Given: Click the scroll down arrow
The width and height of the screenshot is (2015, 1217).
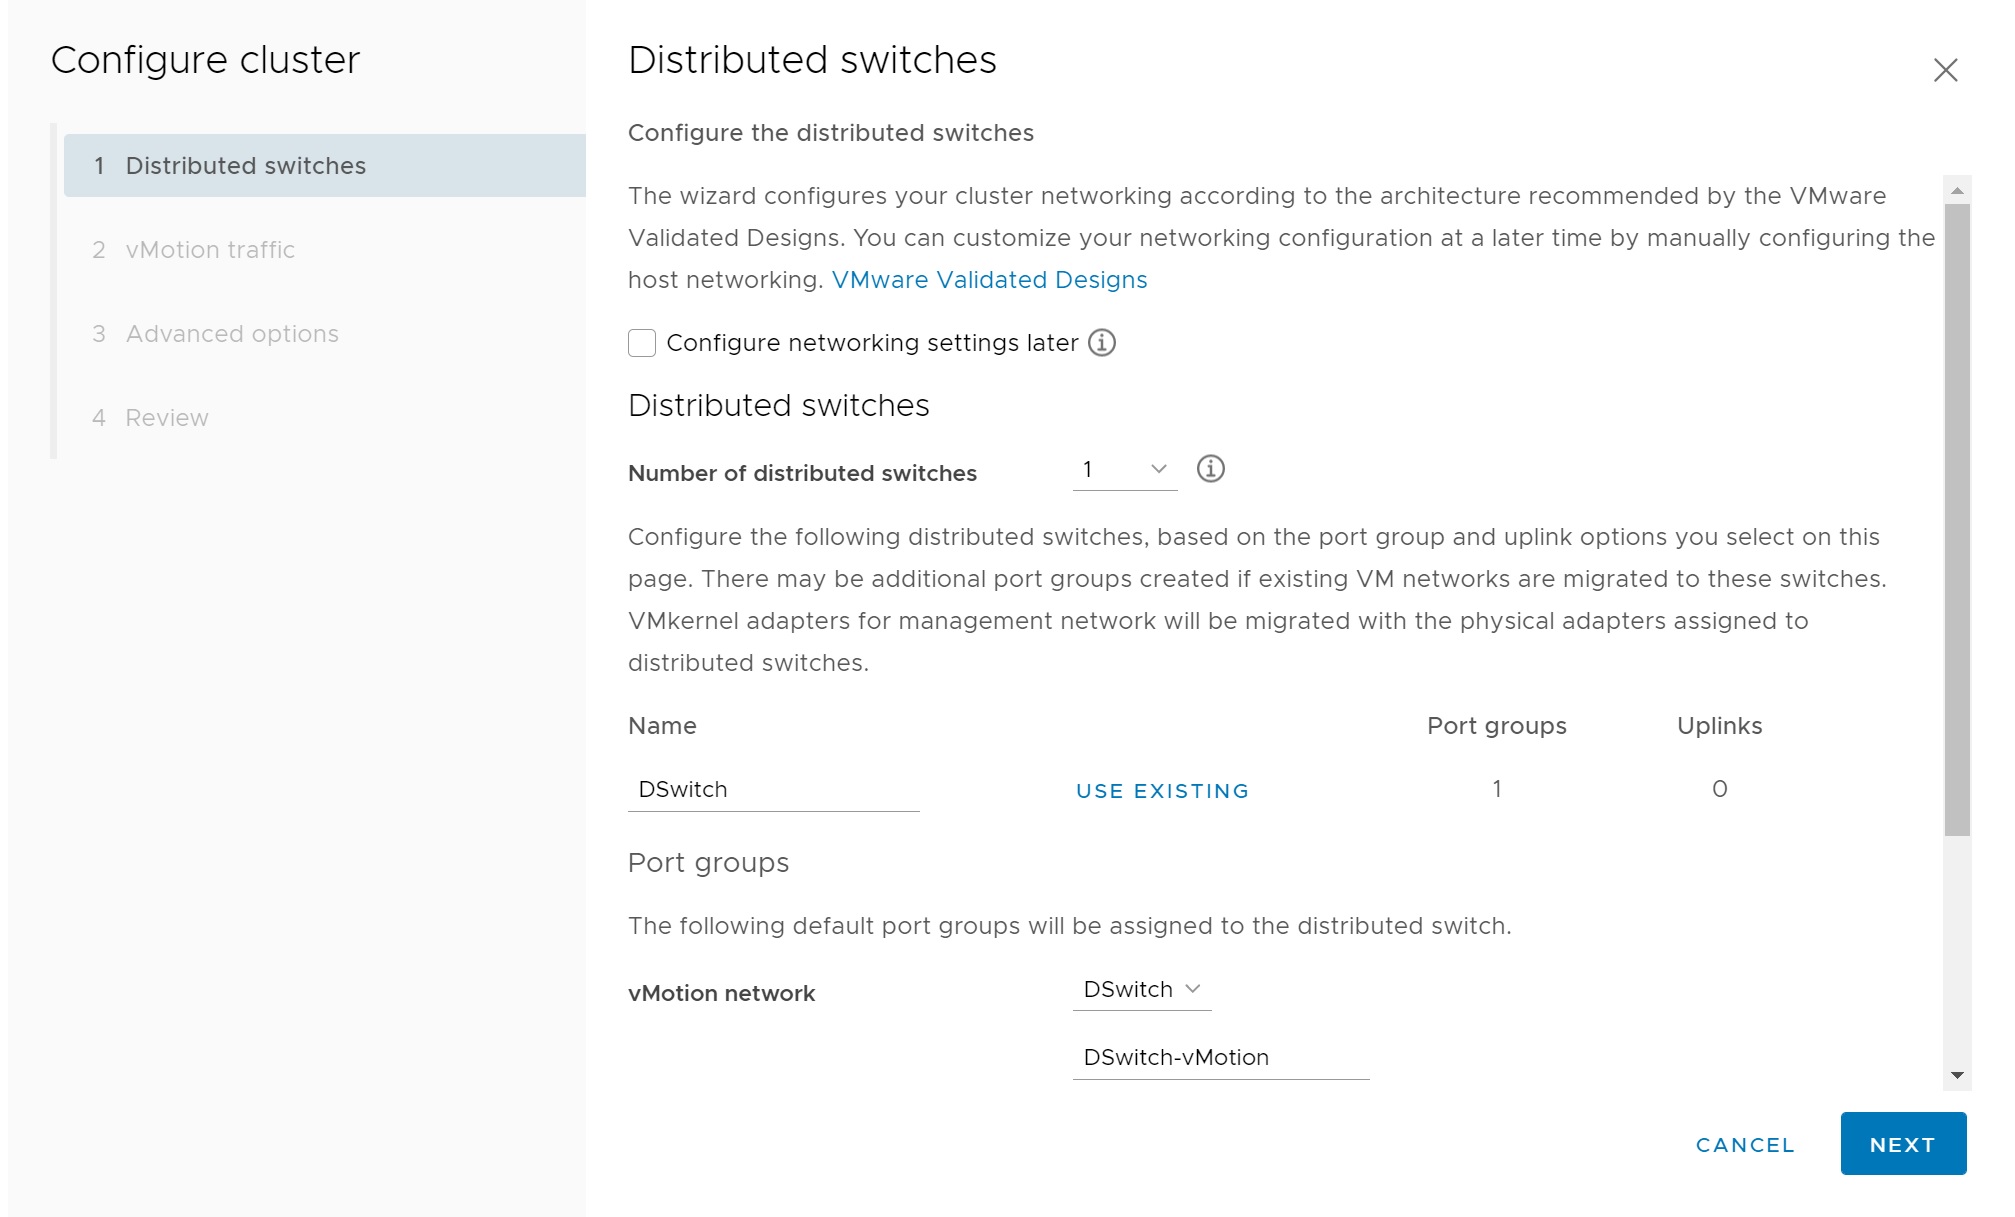Looking at the screenshot, I should [x=1957, y=1076].
